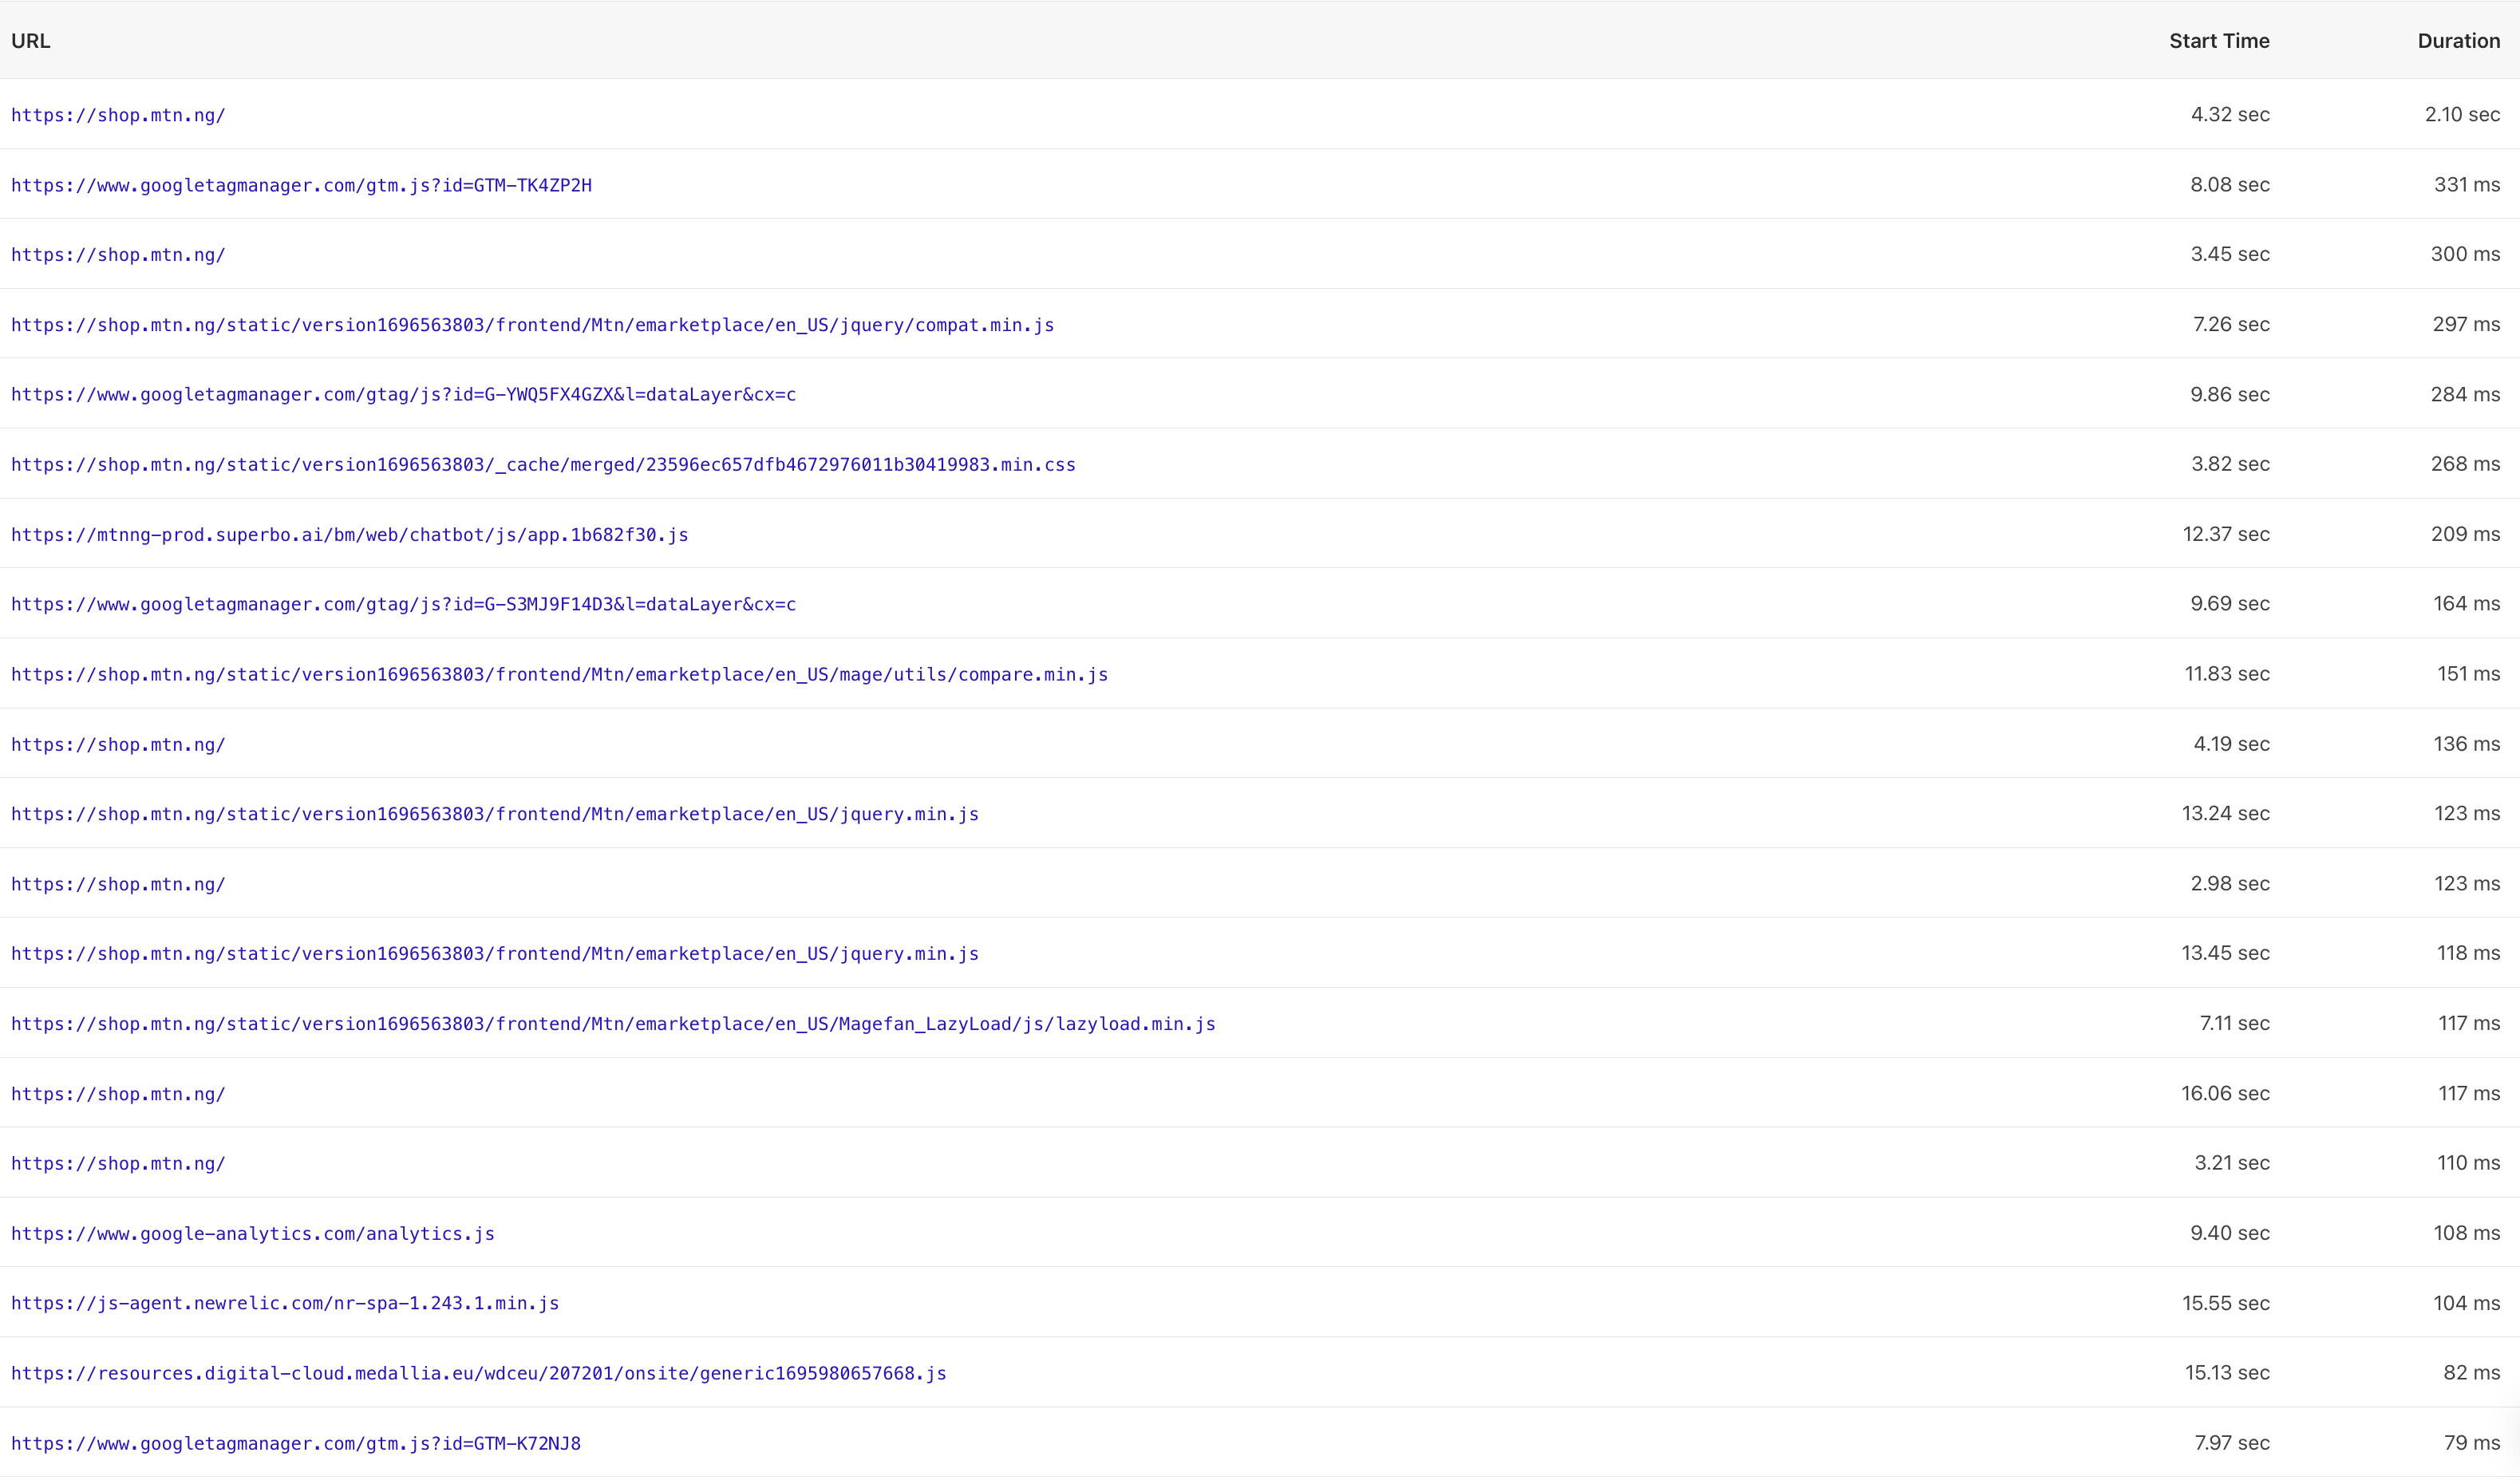
Task: Select the 82 ms duration cell
Action: pos(2471,1372)
